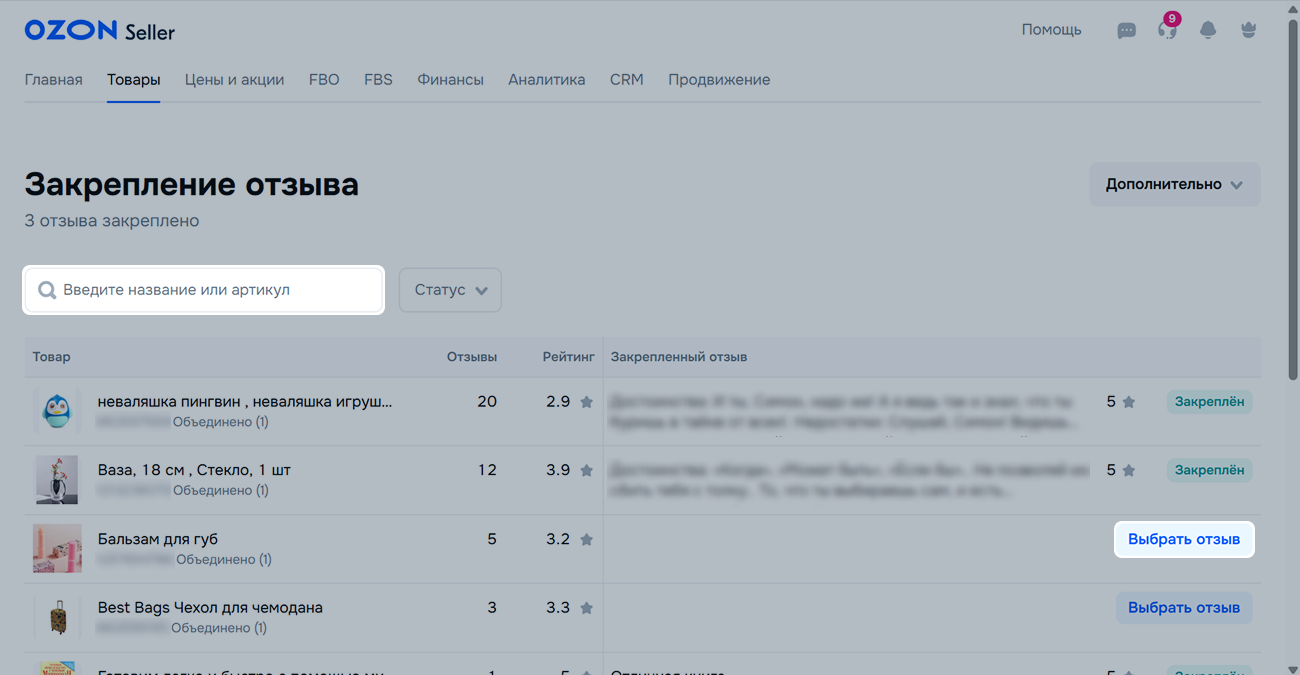Open the Продвижение tab
1300x675 pixels.
click(719, 80)
